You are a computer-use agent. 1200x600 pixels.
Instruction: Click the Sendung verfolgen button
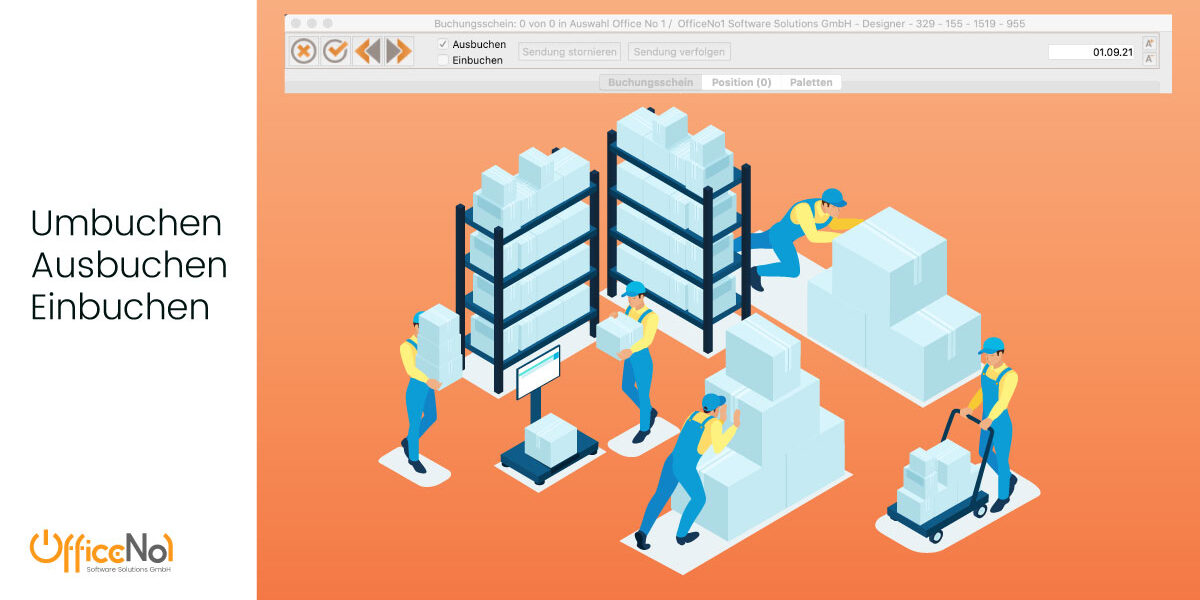[x=679, y=51]
